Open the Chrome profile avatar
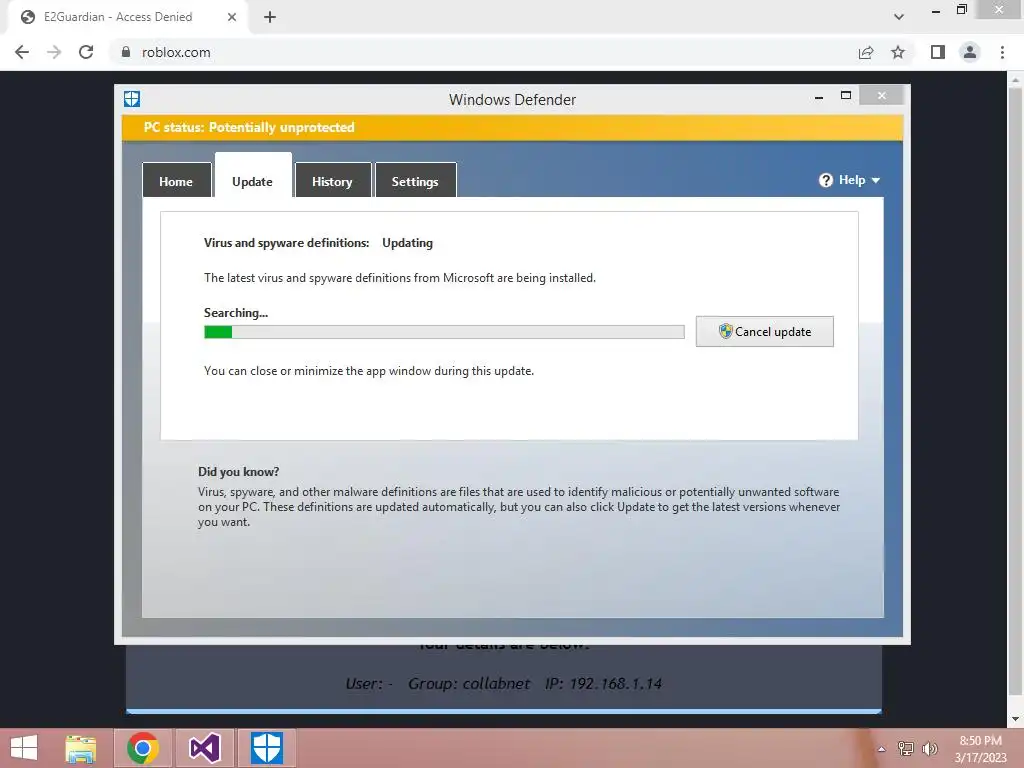Viewport: 1024px width, 768px height. click(970, 52)
